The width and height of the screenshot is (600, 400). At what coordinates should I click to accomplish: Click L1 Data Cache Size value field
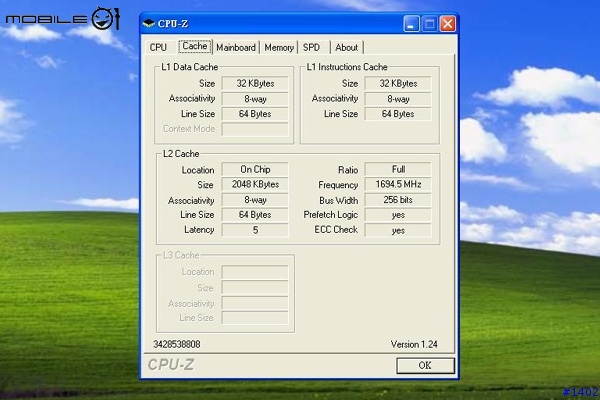(x=255, y=83)
